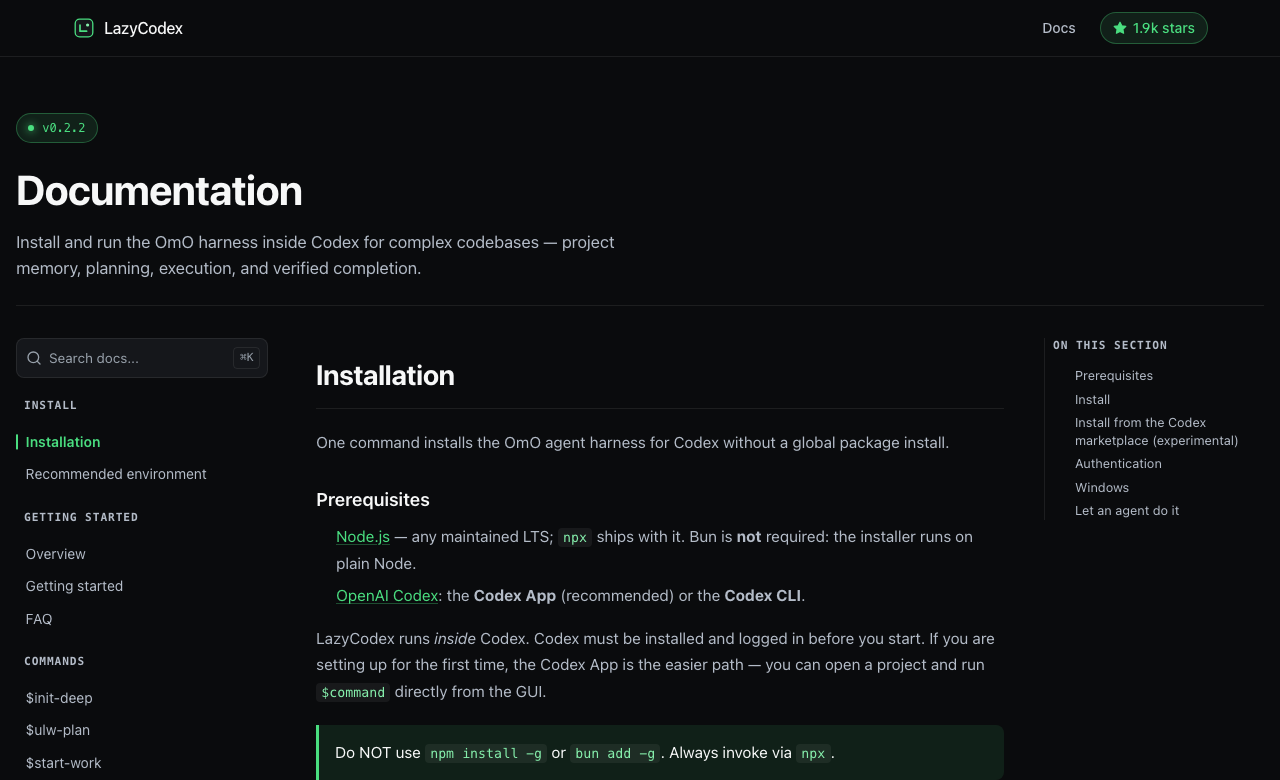Click the ON THIS SECTION label

pos(1110,345)
